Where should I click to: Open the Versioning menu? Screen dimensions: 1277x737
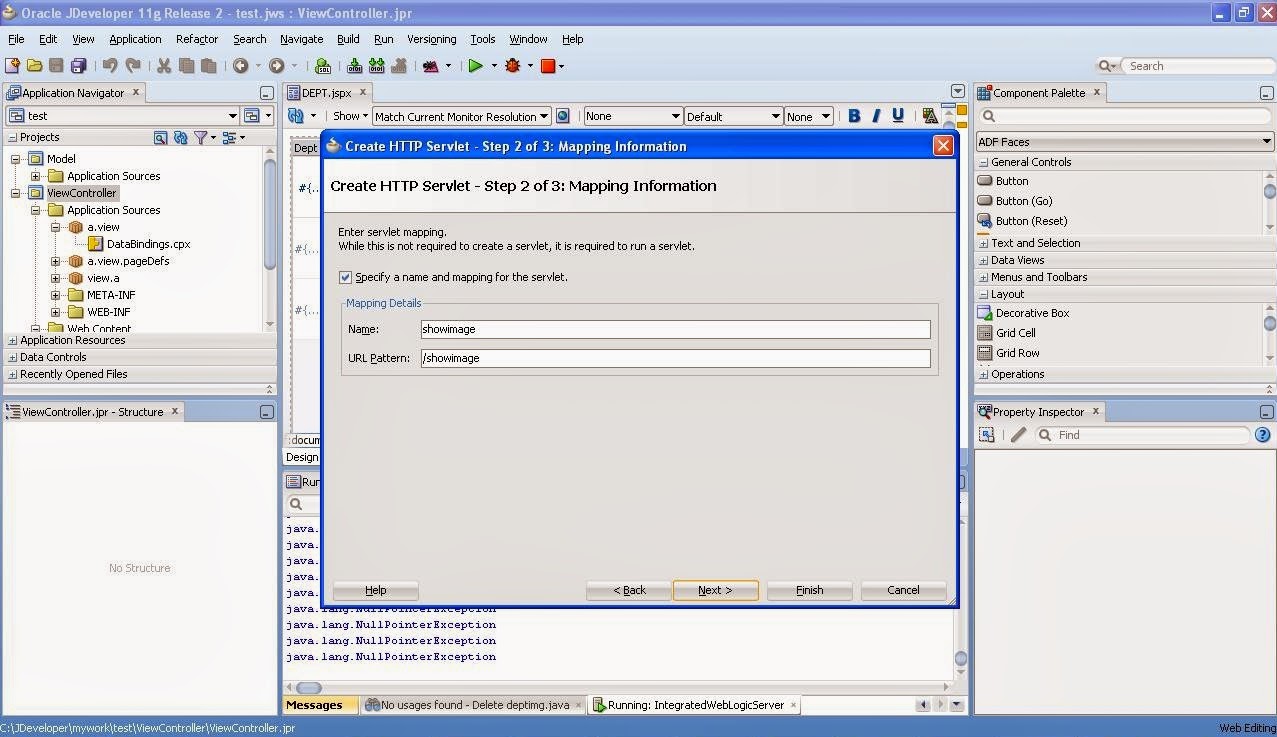(x=430, y=39)
